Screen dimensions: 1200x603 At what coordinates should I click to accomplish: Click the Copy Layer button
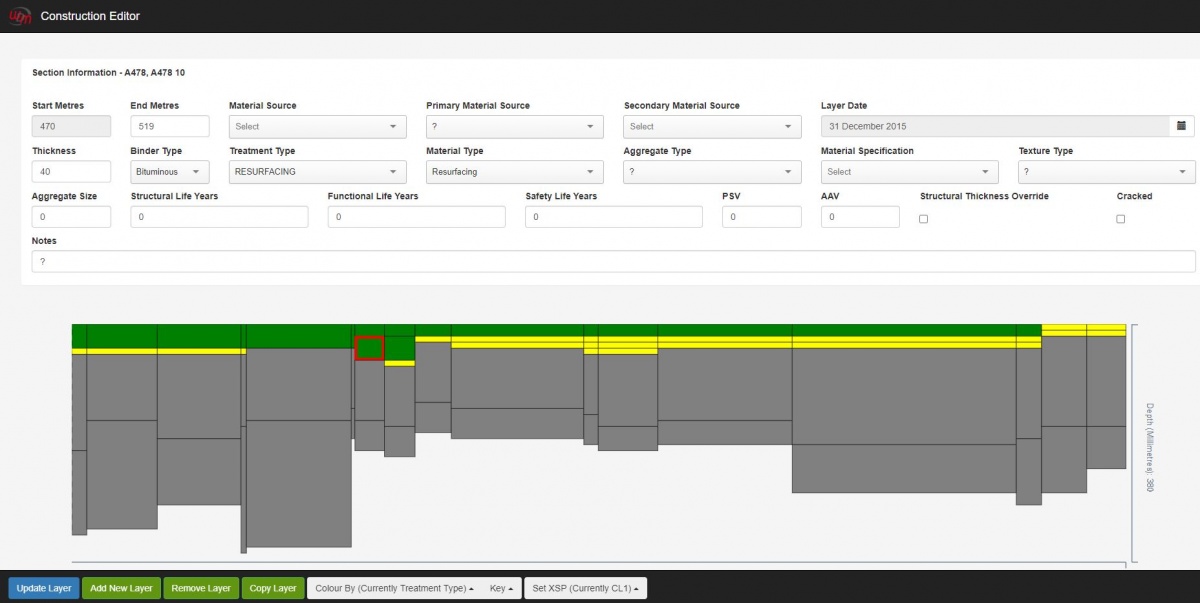pyautogui.click(x=272, y=588)
